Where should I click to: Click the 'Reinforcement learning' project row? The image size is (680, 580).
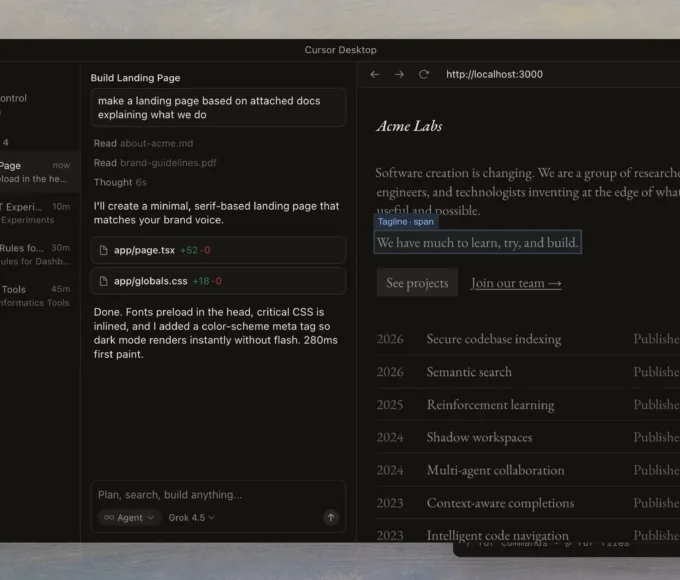tap(528, 405)
